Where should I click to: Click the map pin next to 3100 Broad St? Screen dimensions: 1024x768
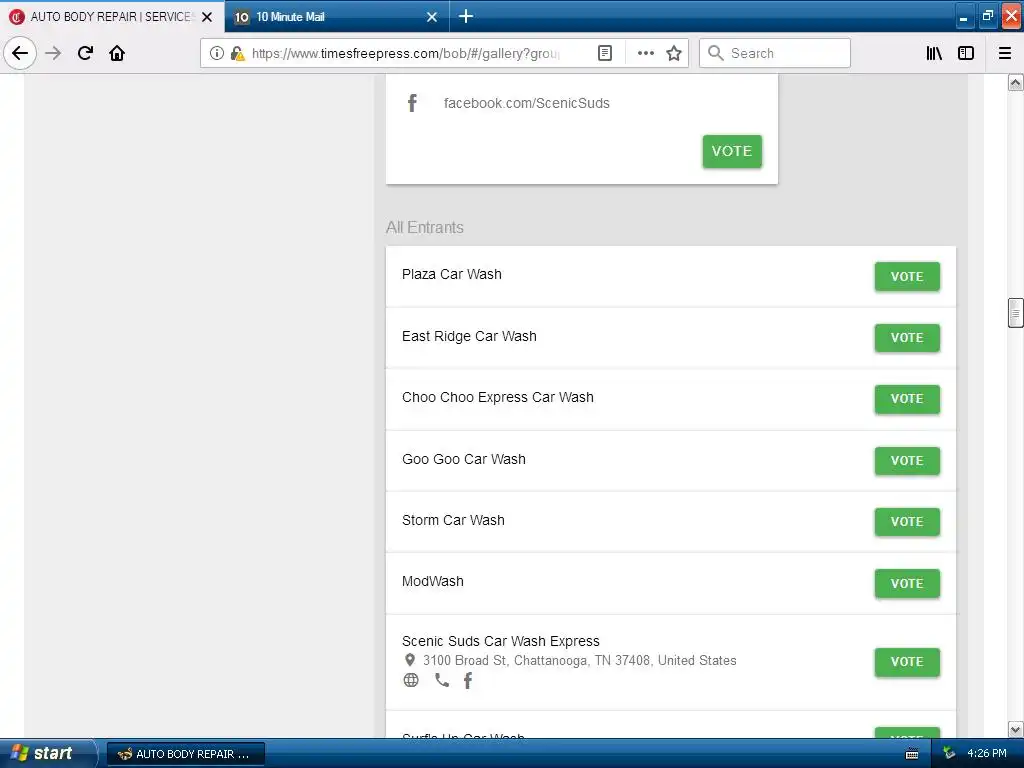[x=409, y=660]
